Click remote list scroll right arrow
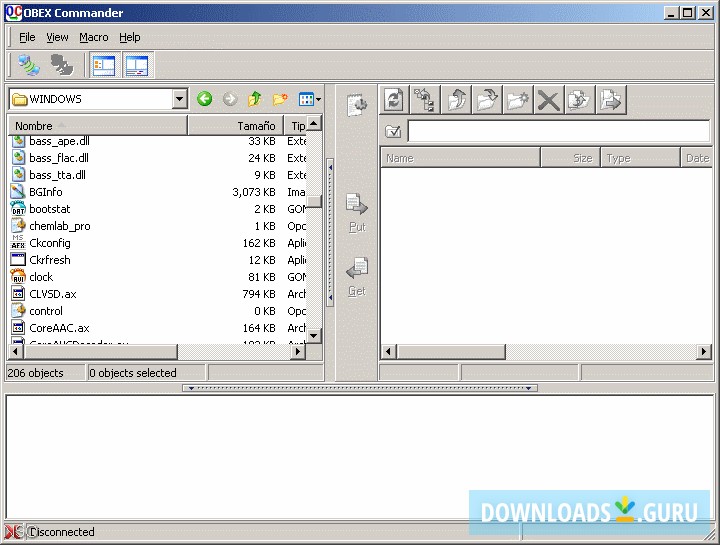The image size is (720, 545). (x=703, y=352)
